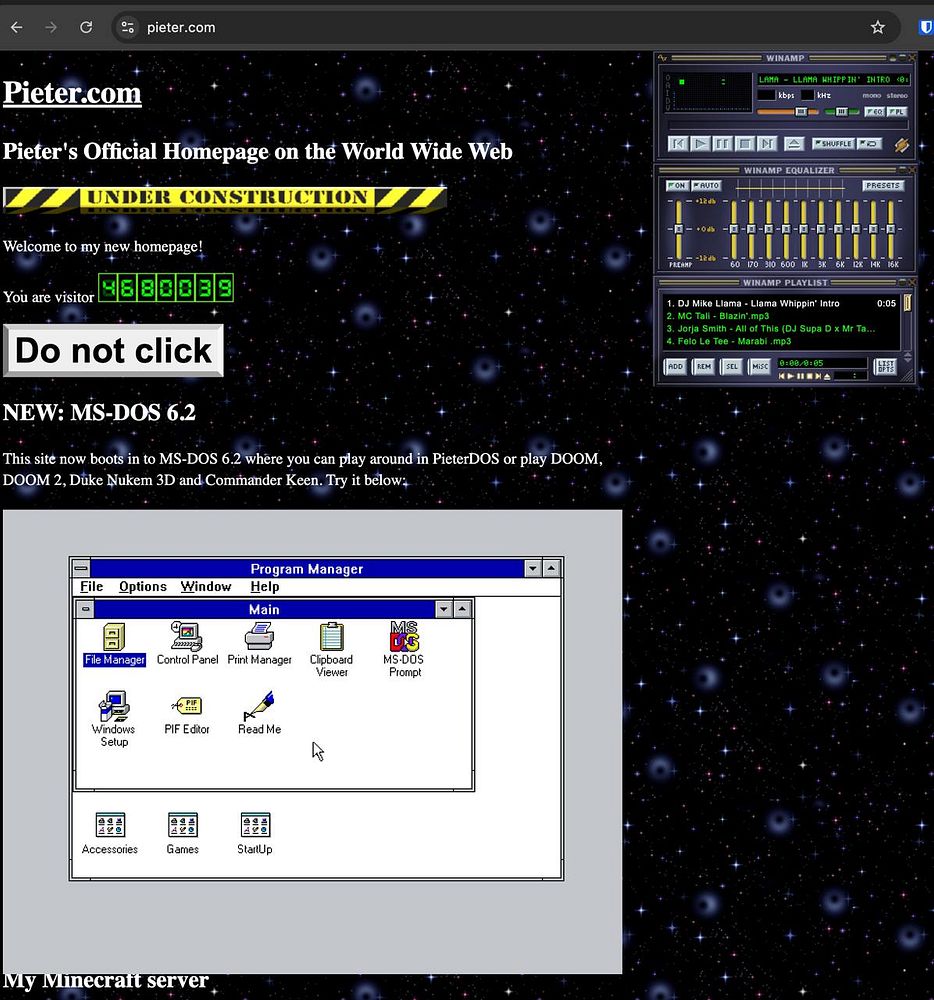Play the track in Winamp
Viewport: 934px width, 1000px height.
click(700, 143)
